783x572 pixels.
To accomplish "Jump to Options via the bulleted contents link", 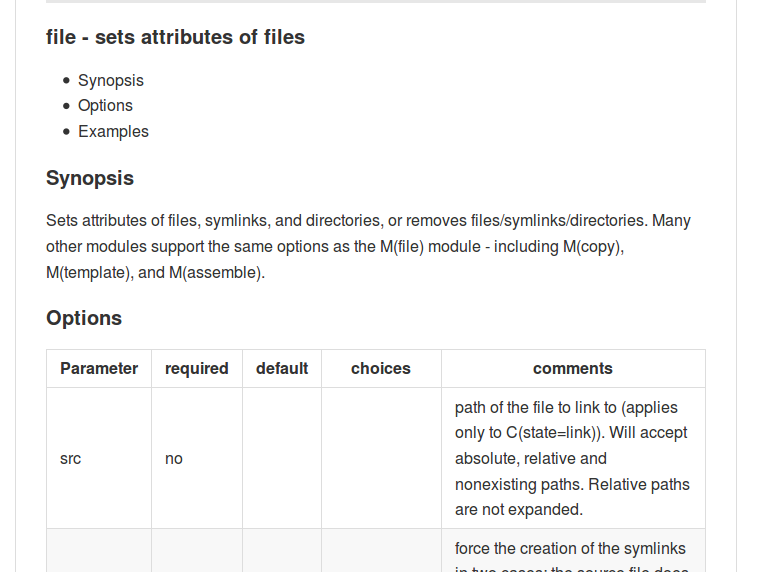I will click(105, 105).
